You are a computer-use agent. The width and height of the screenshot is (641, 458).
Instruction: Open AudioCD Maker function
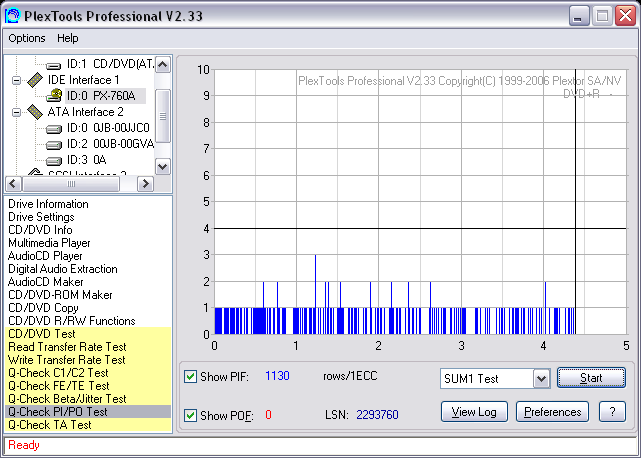(x=45, y=282)
